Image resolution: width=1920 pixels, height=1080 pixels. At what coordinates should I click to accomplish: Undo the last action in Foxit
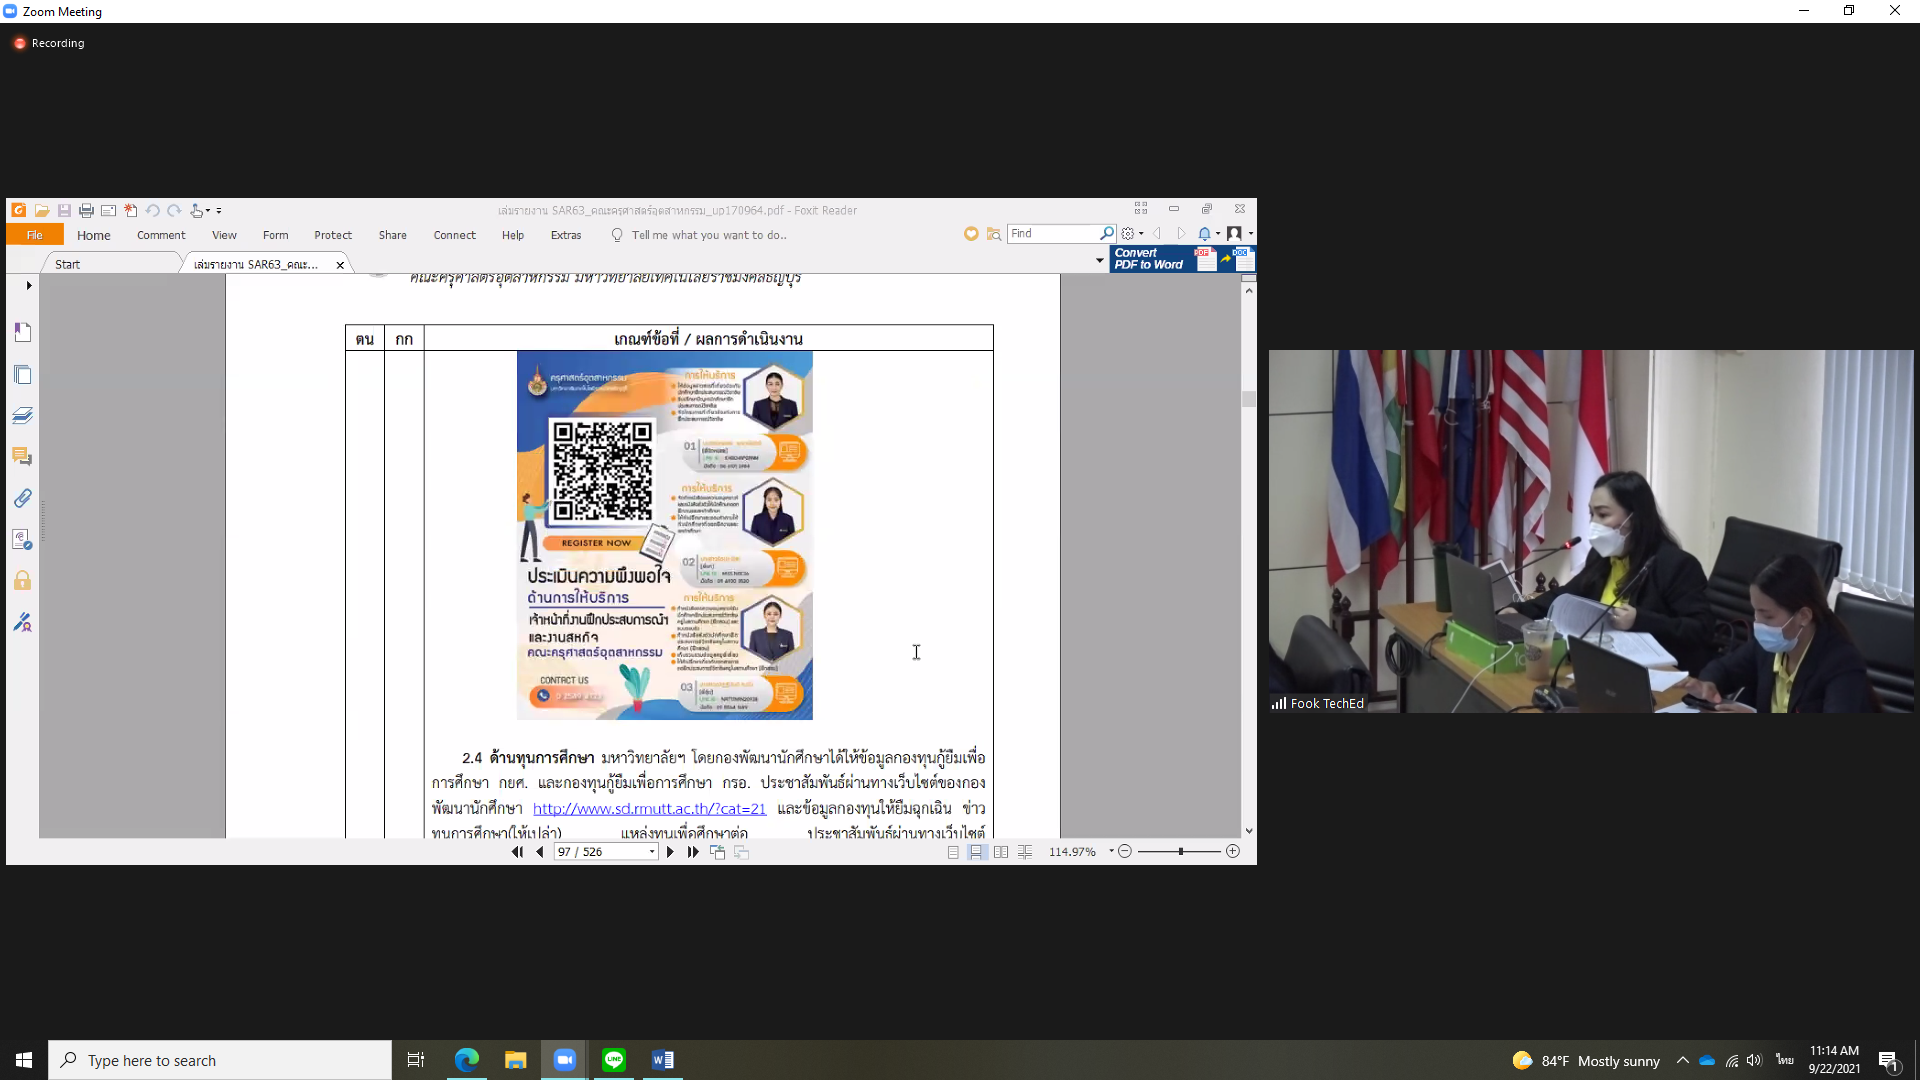[152, 210]
